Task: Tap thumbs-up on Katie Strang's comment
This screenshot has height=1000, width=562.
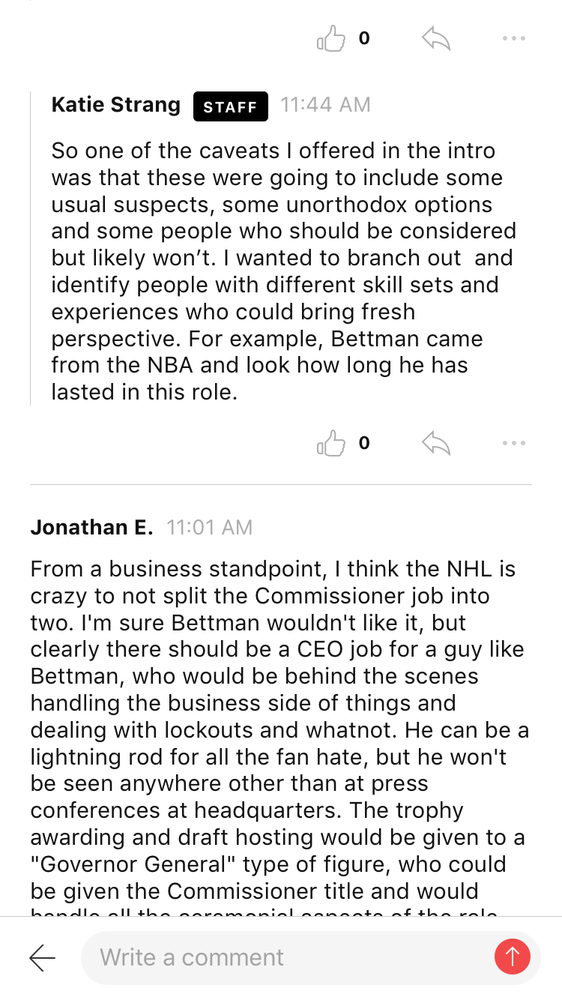Action: tap(331, 443)
